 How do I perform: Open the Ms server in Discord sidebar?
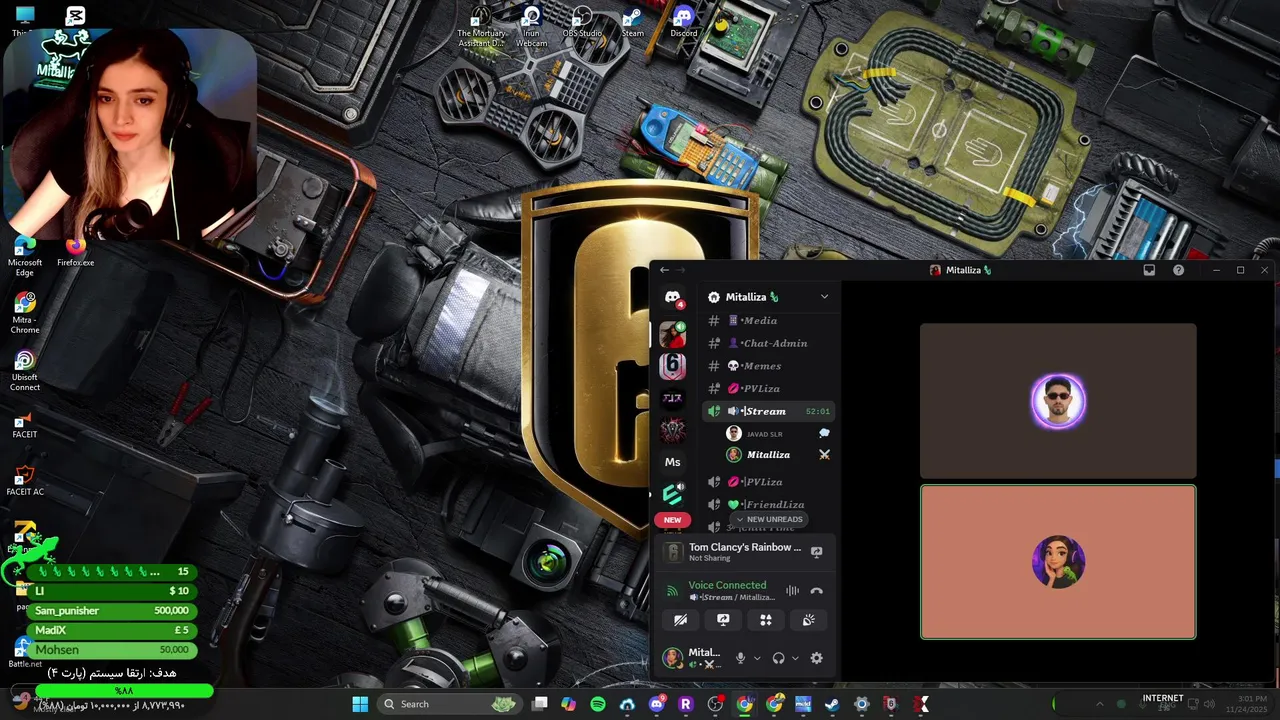point(673,462)
